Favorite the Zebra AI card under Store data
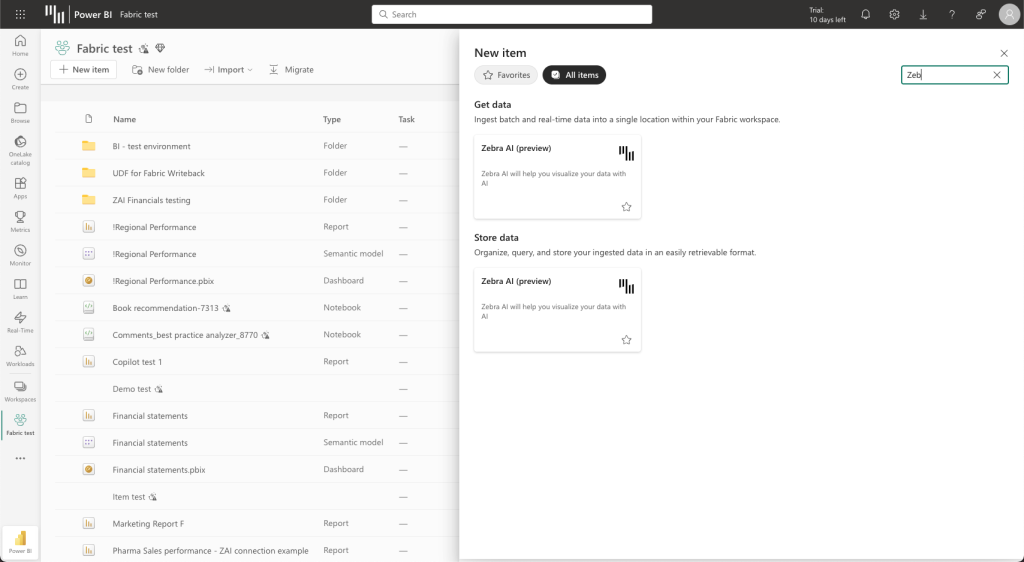The image size is (1024, 562). point(626,340)
